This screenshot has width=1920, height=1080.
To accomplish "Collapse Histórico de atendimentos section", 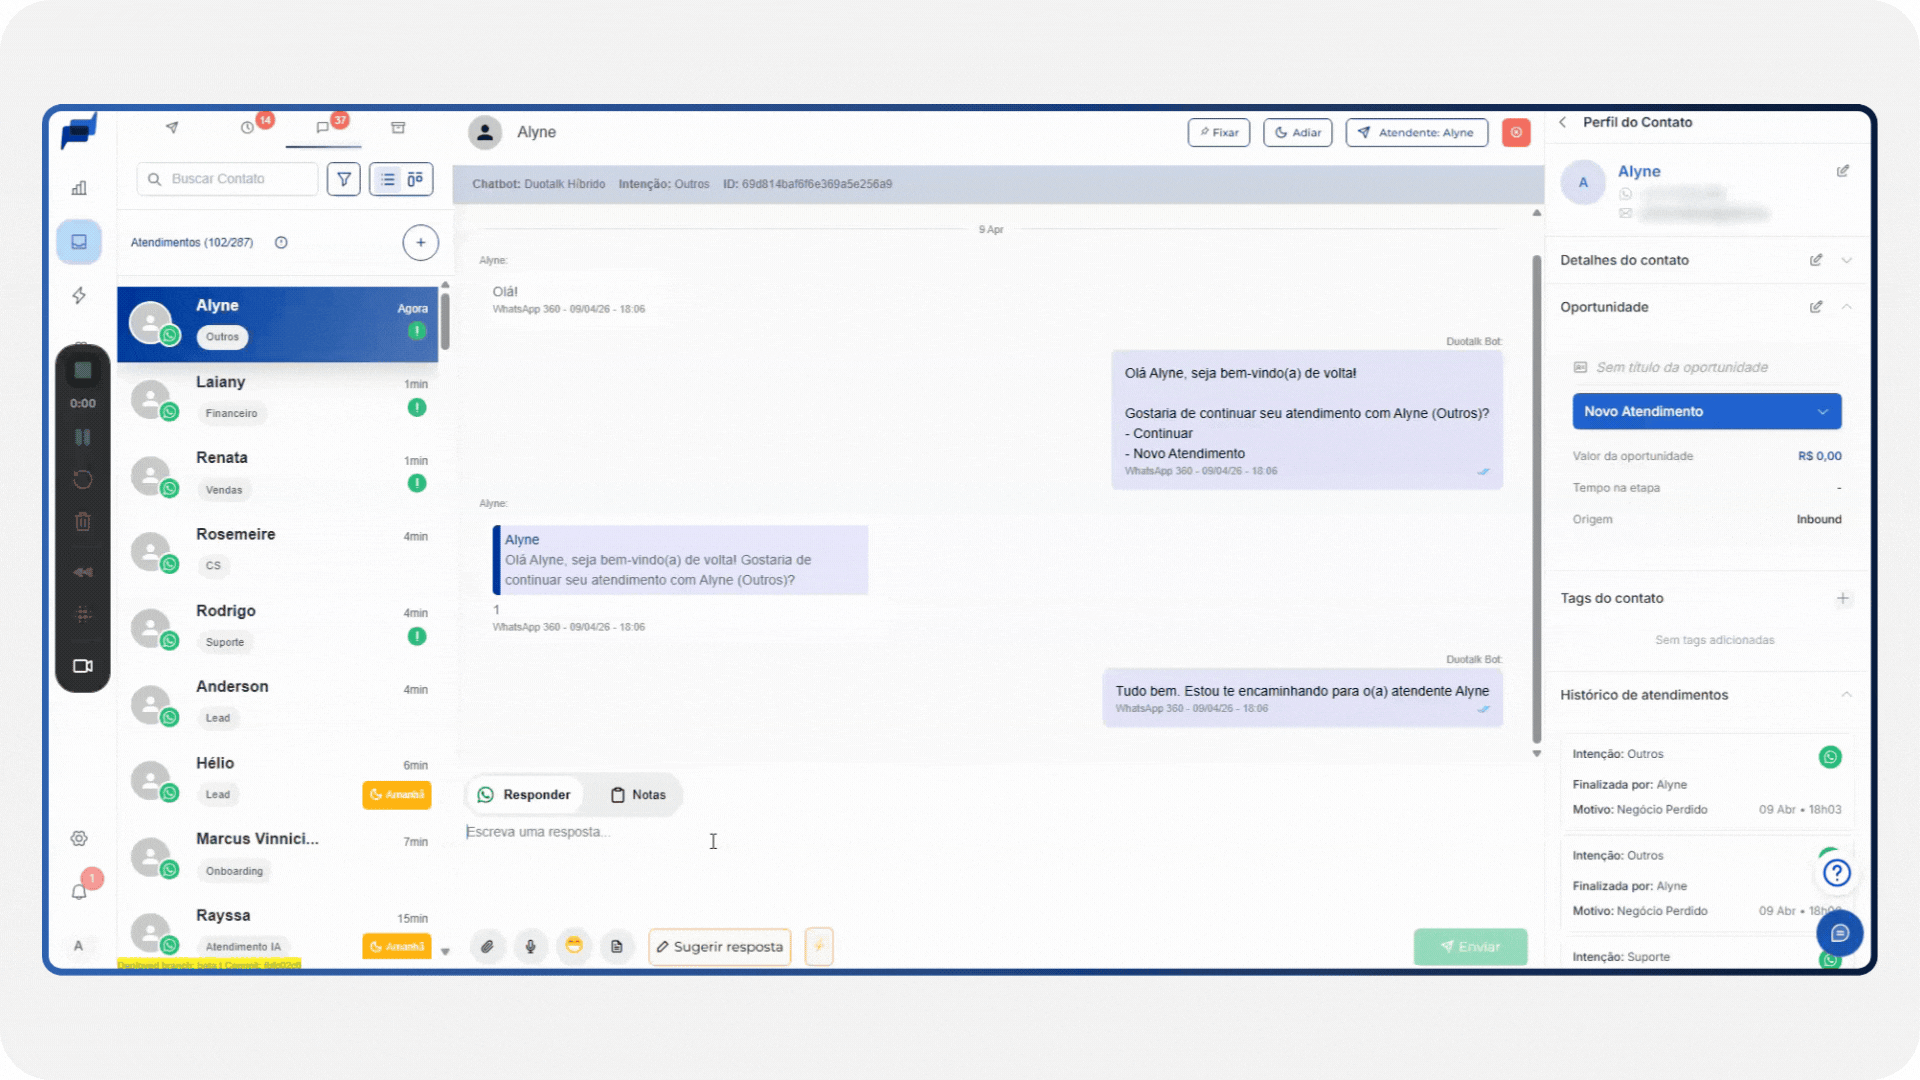I will click(1846, 695).
